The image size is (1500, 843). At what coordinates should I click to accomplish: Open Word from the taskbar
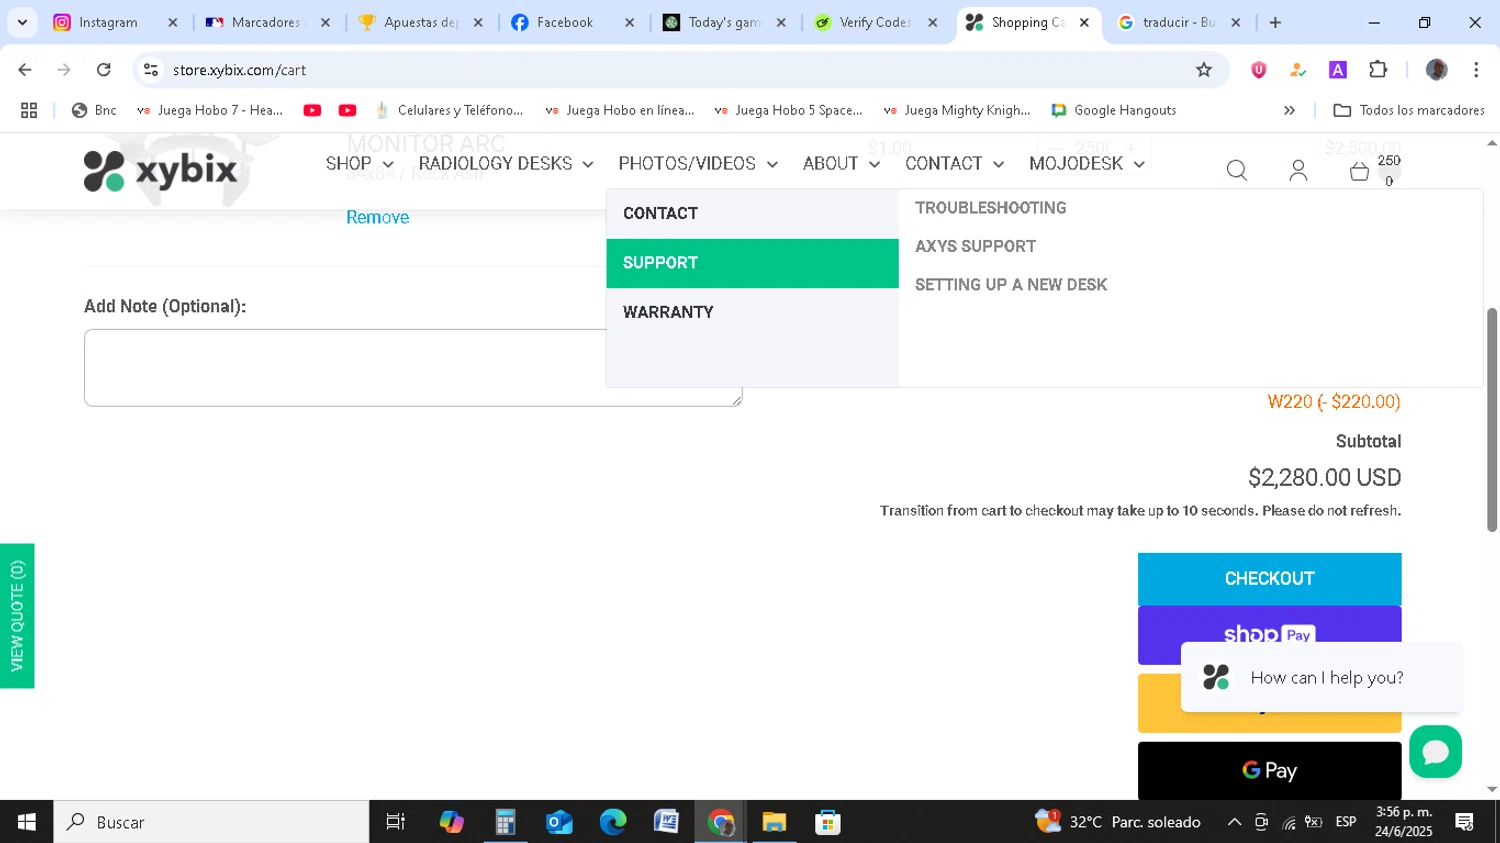pos(666,822)
